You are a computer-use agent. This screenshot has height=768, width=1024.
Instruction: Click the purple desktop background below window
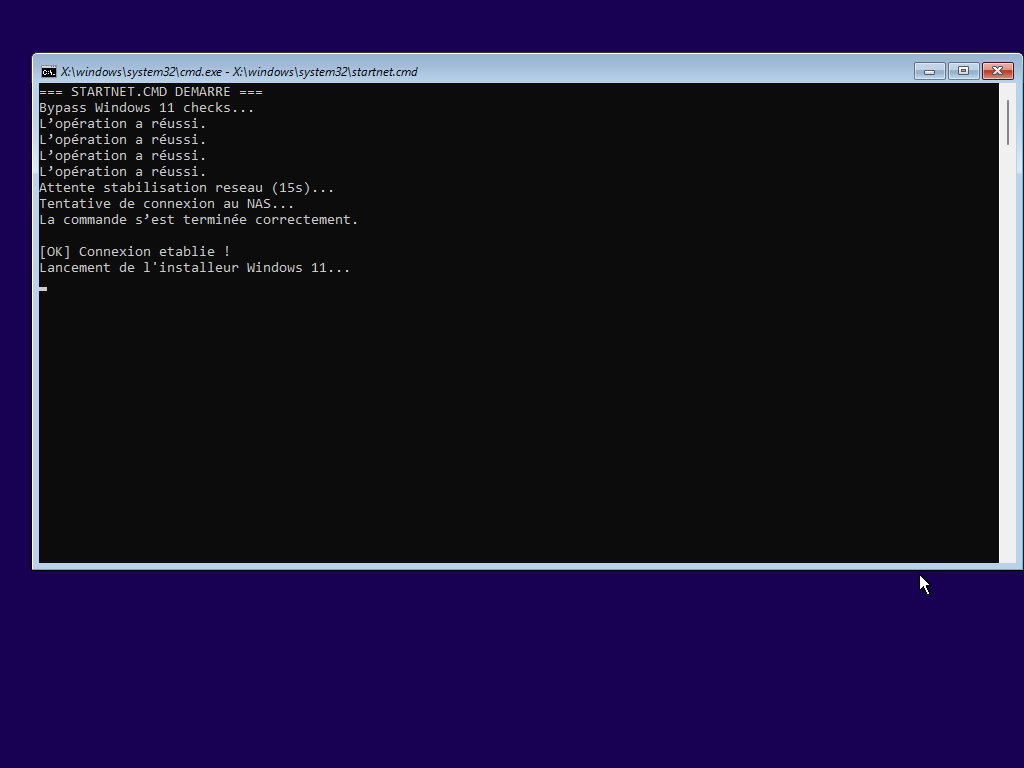tap(500, 670)
